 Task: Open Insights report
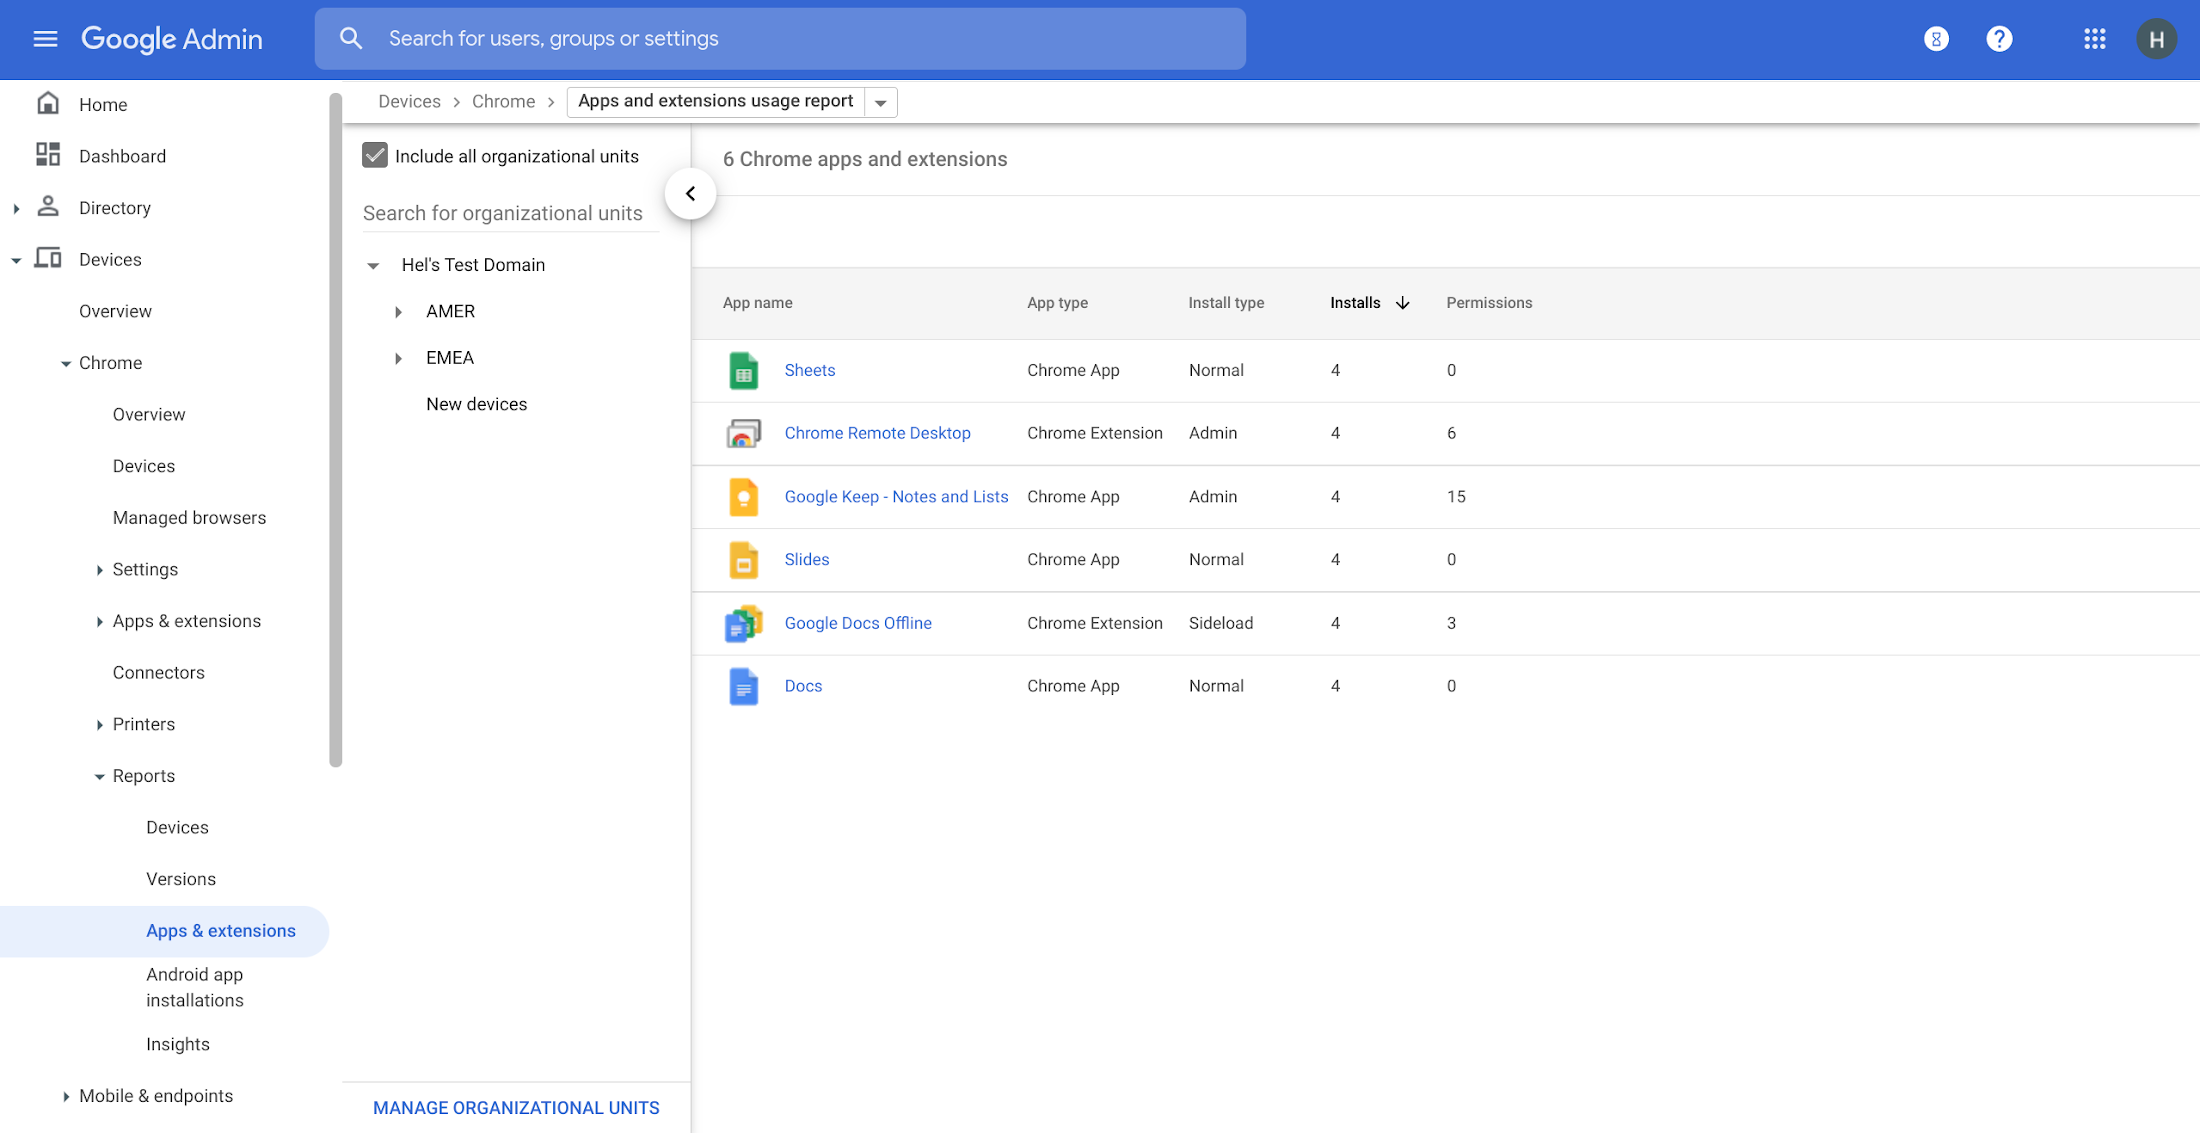(178, 1044)
